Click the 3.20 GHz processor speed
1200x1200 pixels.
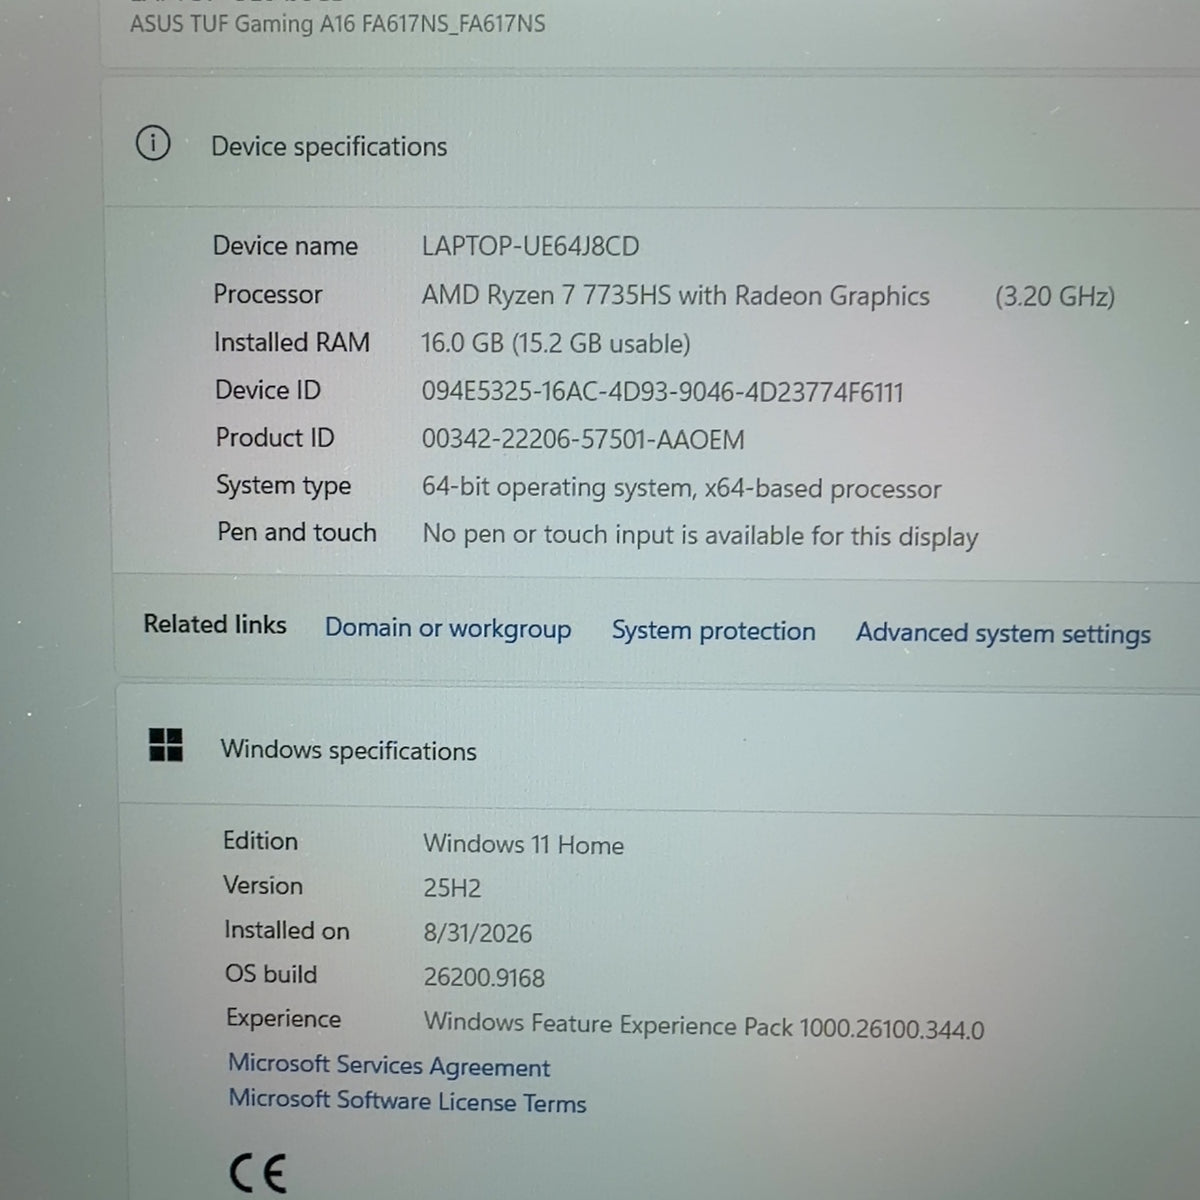(x=1055, y=297)
